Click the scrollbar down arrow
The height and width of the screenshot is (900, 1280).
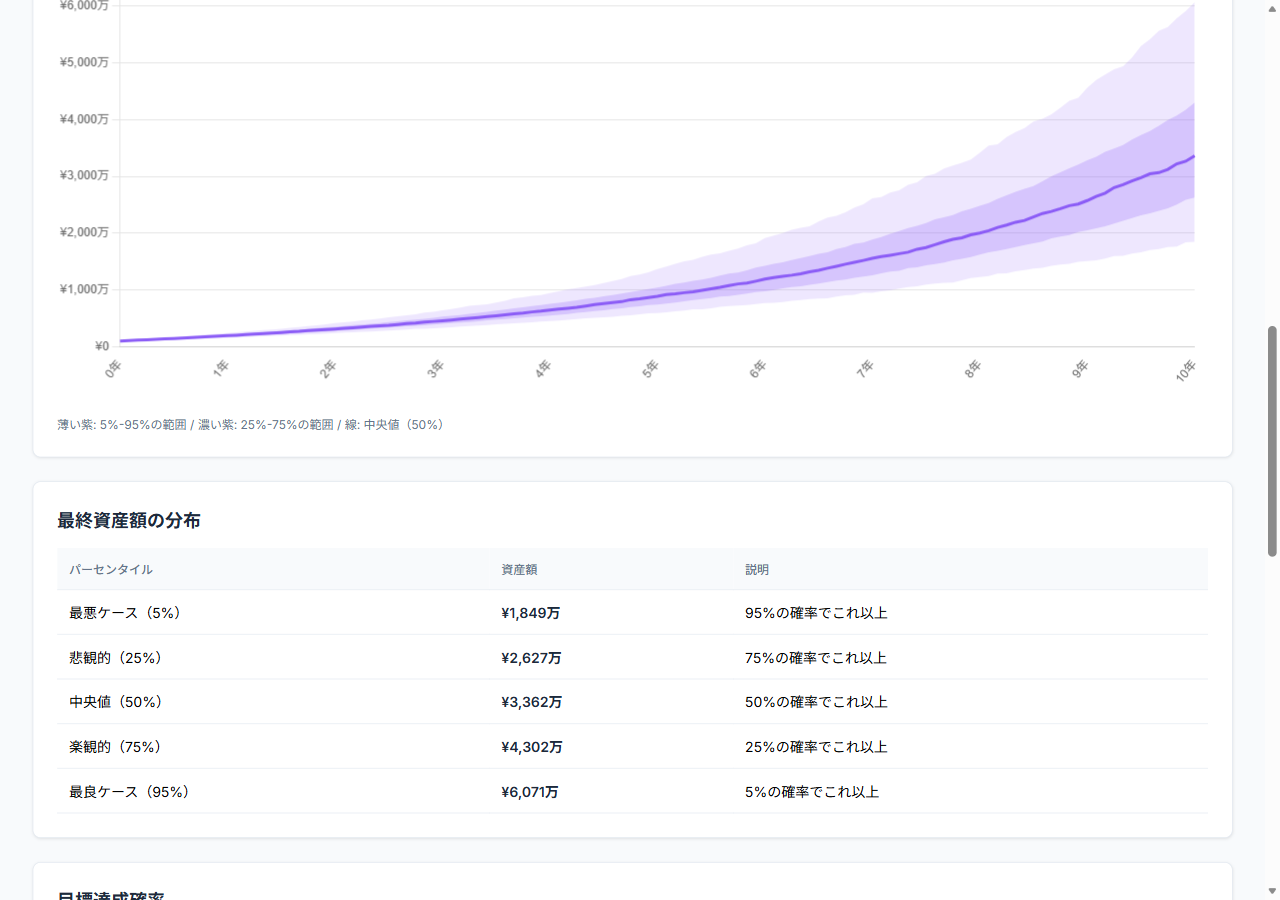click(x=1272, y=891)
